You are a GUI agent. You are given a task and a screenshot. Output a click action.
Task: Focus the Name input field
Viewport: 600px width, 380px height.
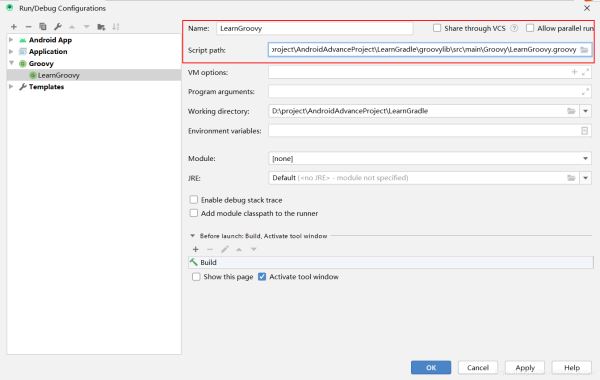[315, 28]
